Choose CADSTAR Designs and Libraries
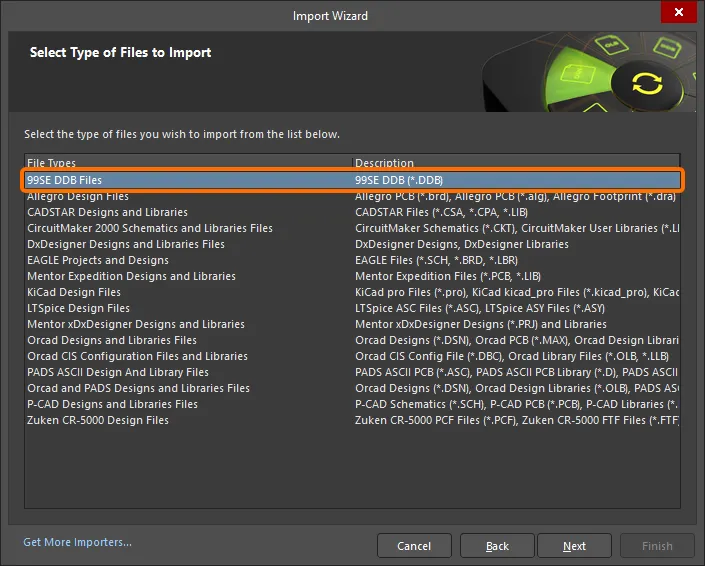Viewport: 705px width, 566px height. (107, 212)
